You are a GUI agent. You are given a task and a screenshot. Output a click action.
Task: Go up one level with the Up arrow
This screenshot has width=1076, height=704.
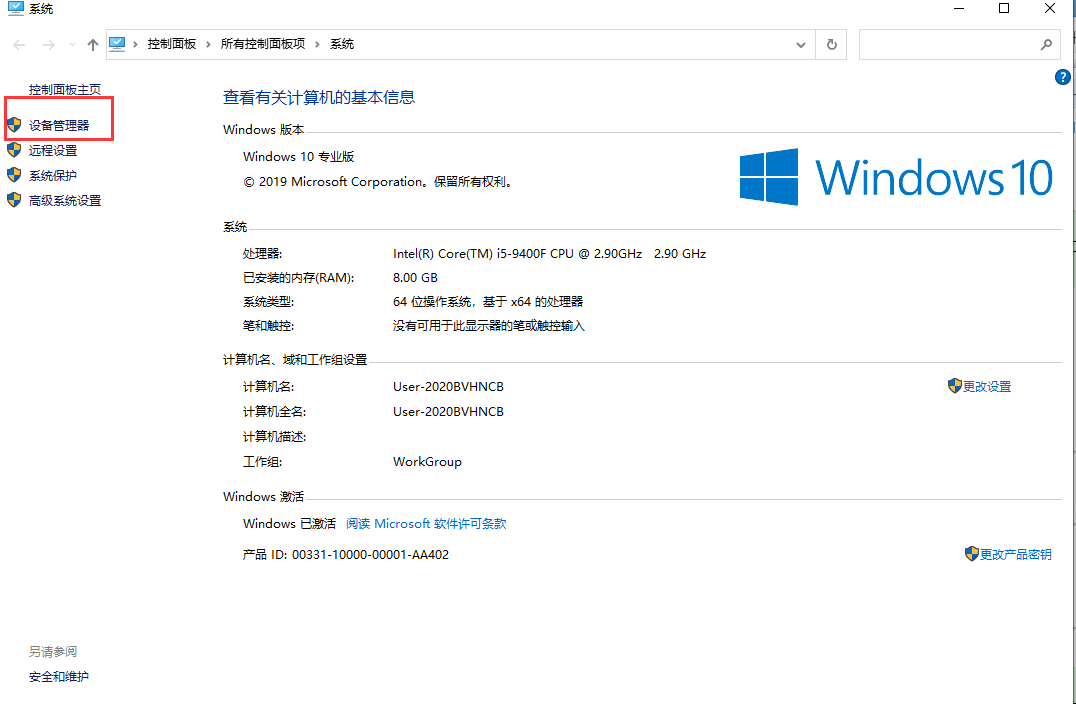click(x=93, y=45)
